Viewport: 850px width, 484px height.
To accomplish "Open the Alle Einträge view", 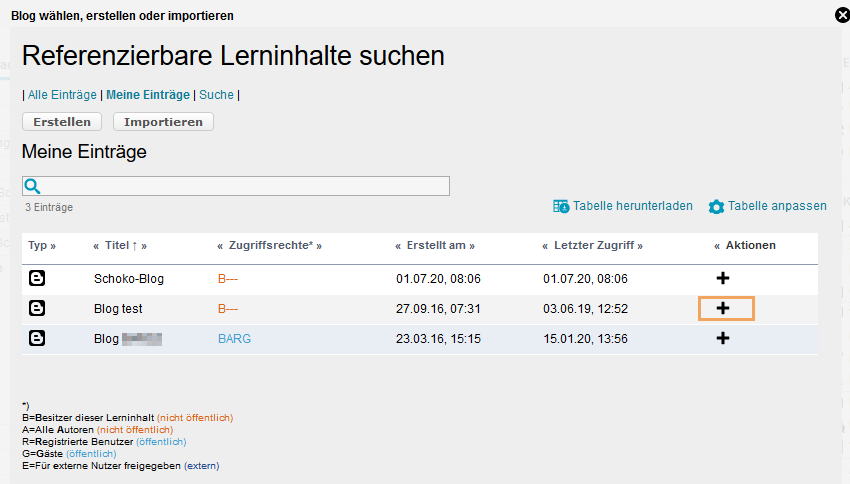I will 62,95.
